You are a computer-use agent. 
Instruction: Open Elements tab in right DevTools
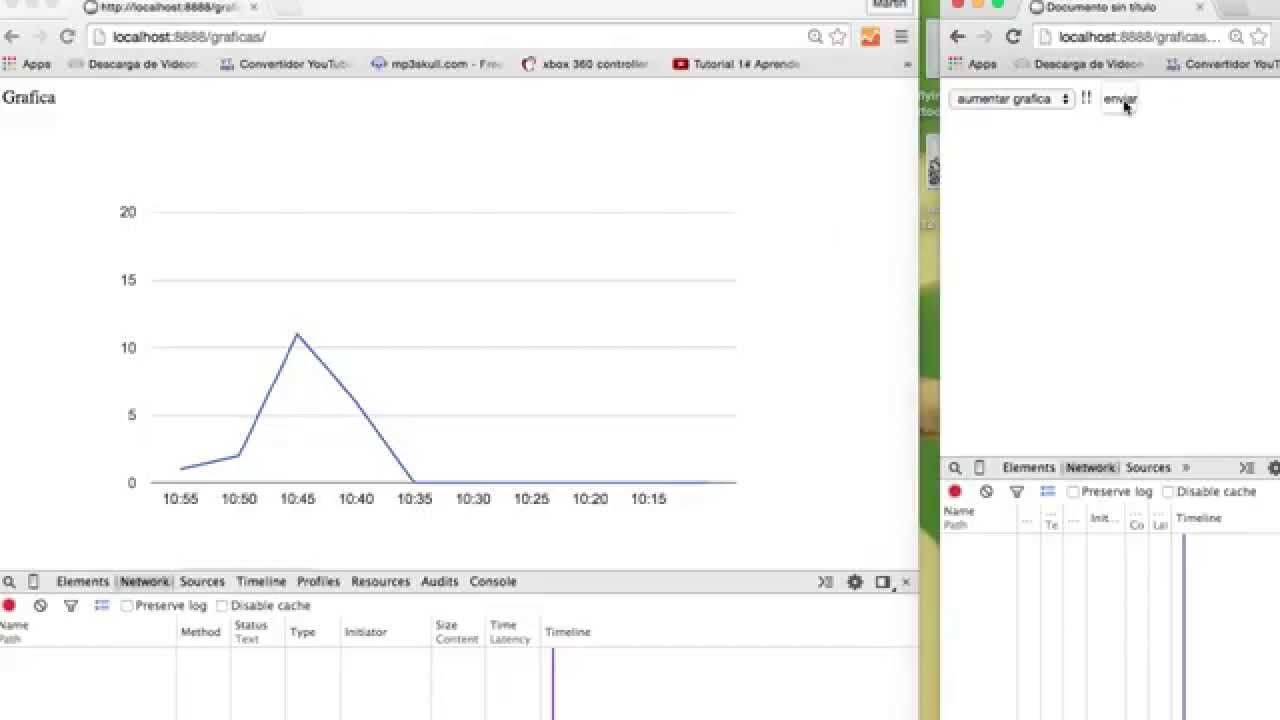click(1028, 468)
